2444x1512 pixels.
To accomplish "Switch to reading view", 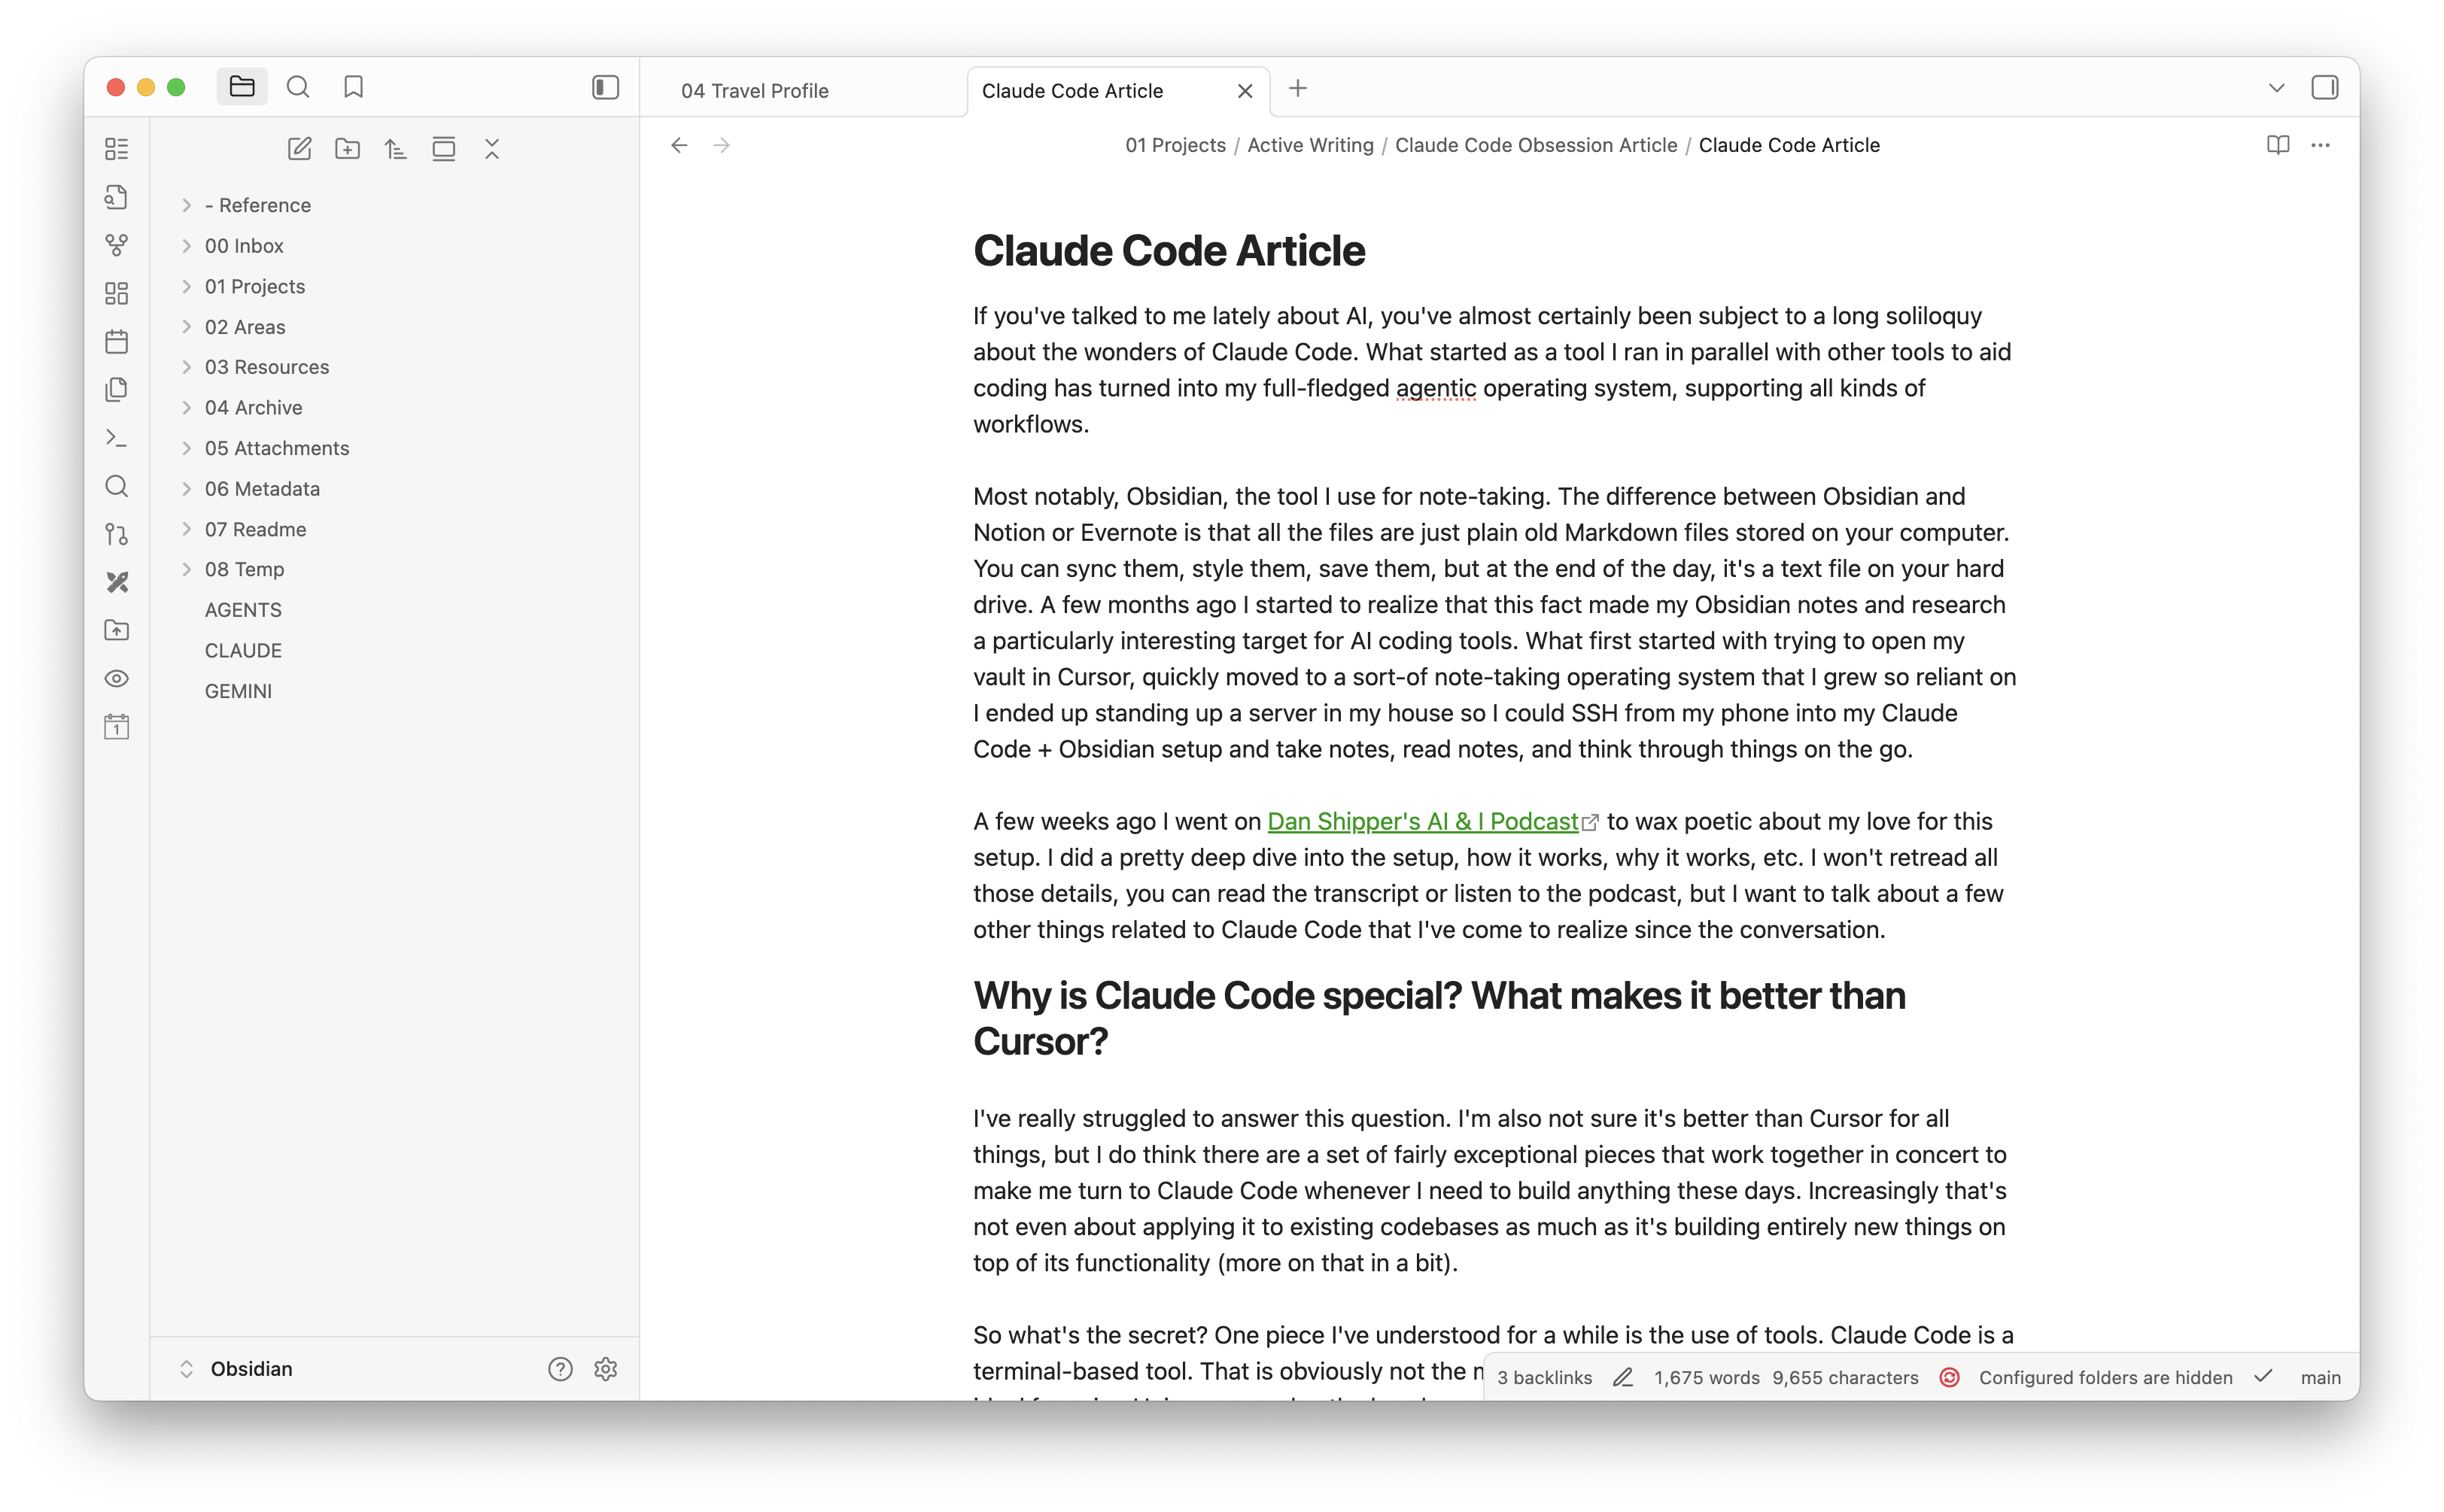I will tap(2277, 146).
